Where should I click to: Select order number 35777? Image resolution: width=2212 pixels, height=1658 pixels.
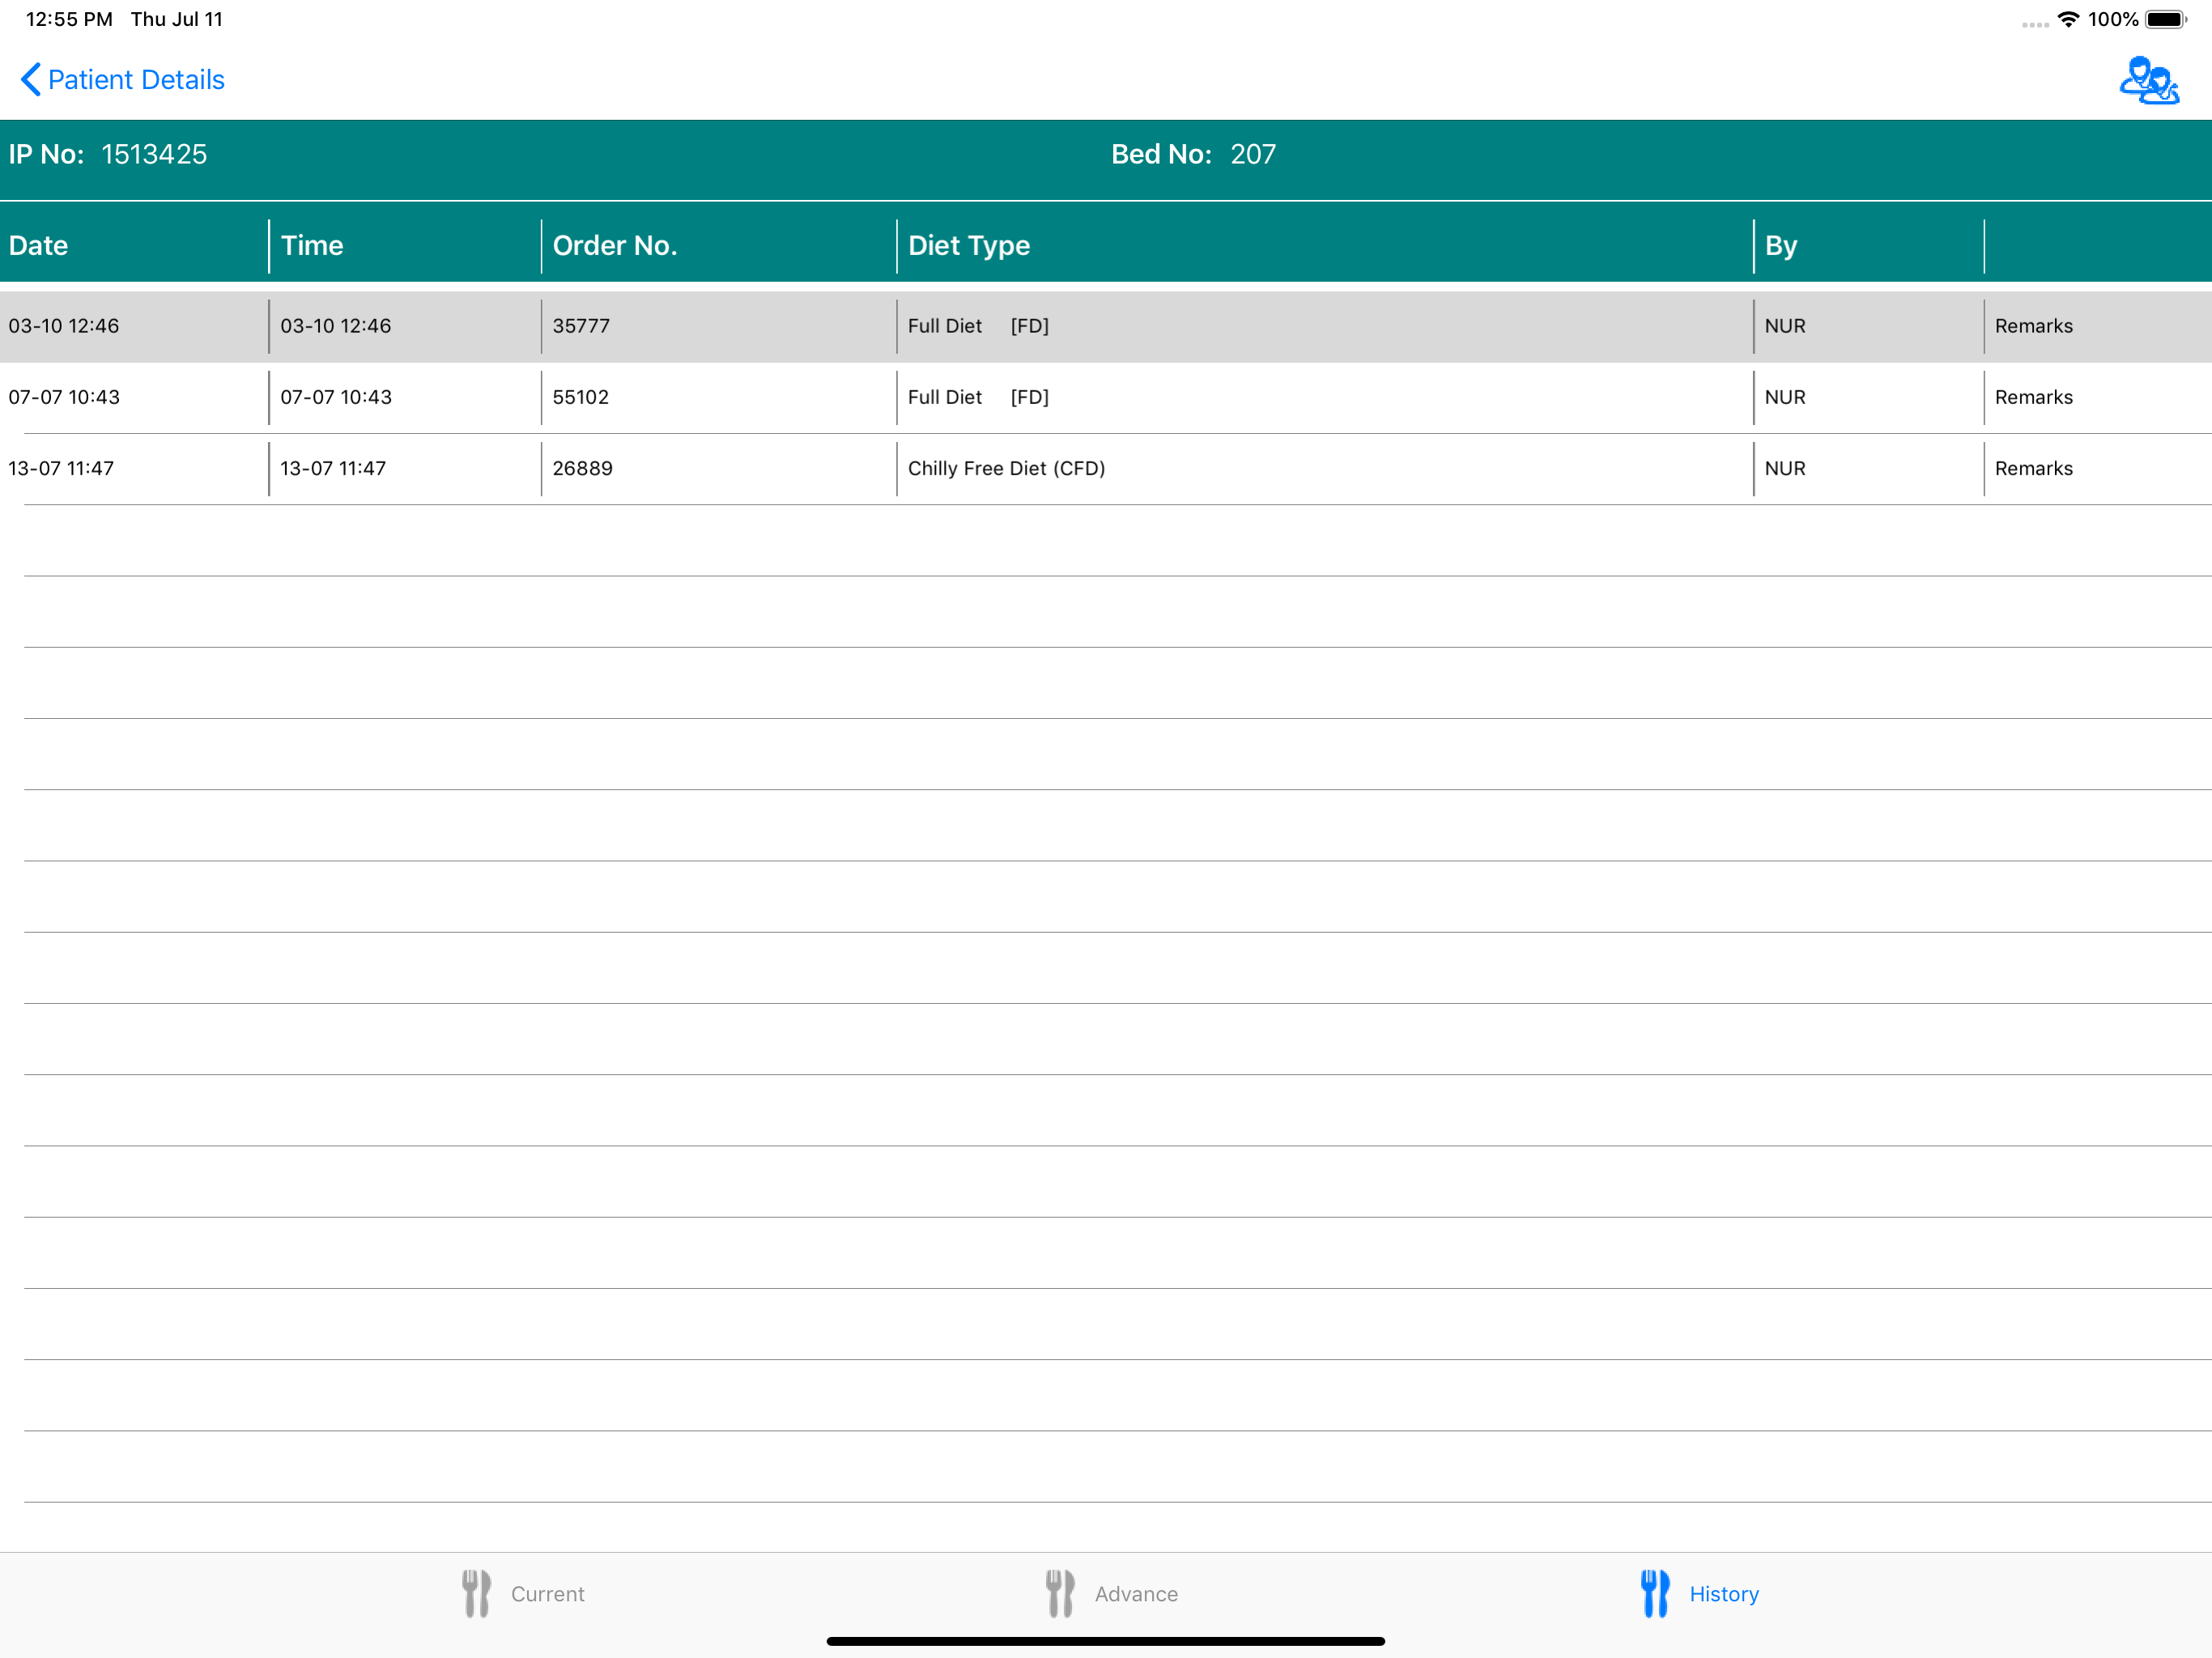(x=581, y=326)
